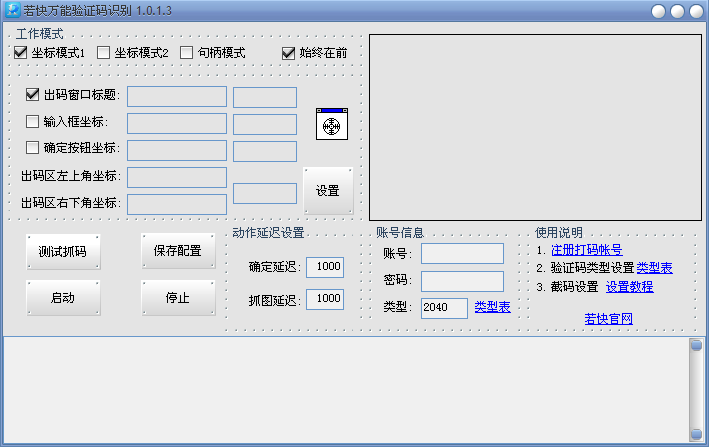Image resolution: width=709 pixels, height=447 pixels.
Task: Check 输入框坐标 checkbox
Action: click(x=33, y=121)
